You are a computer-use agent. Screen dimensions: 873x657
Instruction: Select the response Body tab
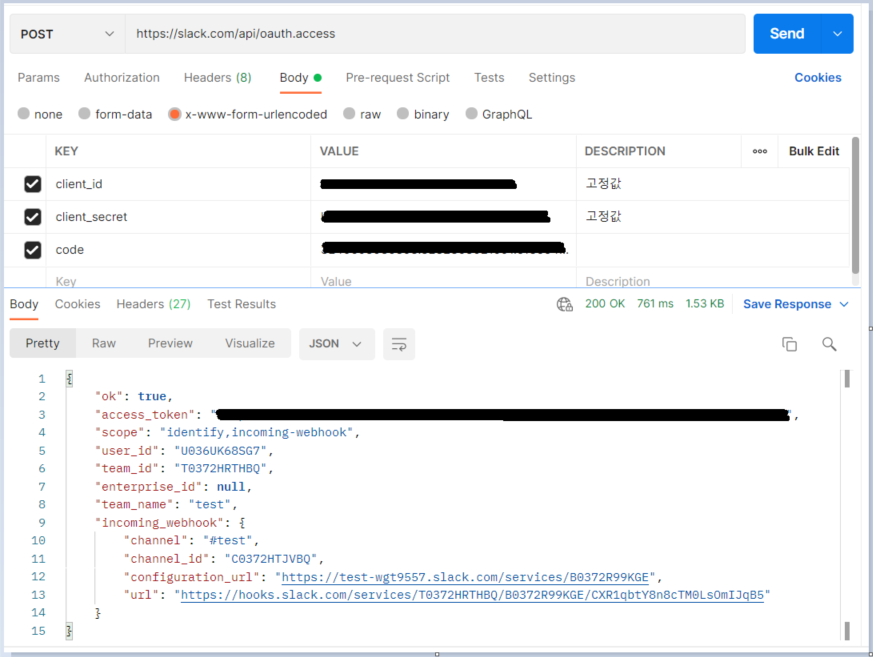24,304
